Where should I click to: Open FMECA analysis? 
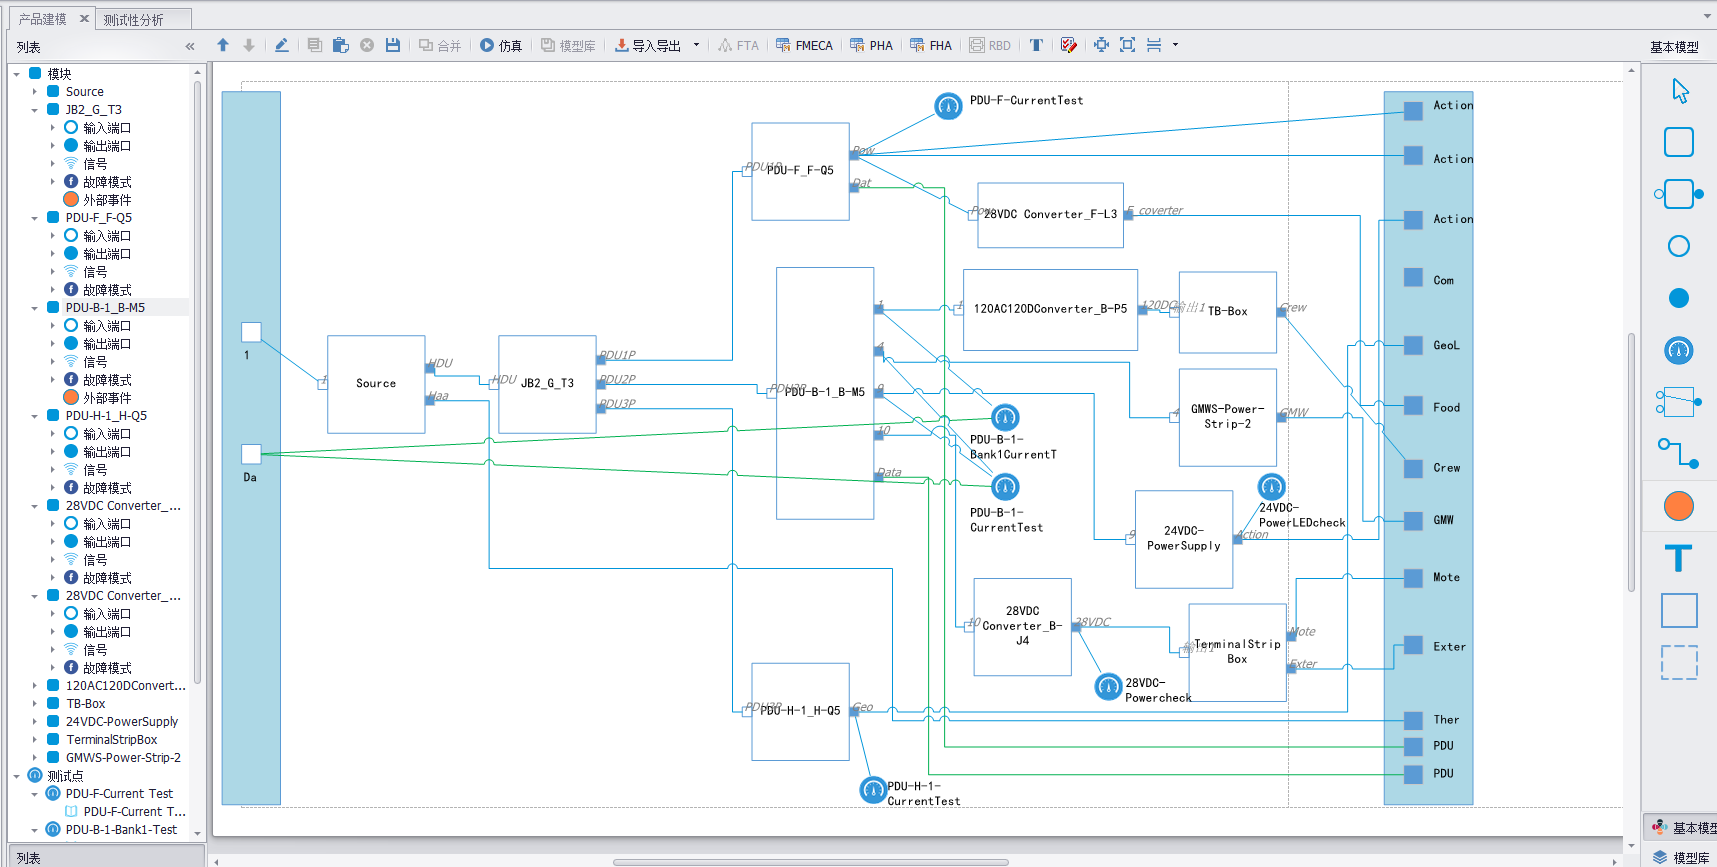805,45
